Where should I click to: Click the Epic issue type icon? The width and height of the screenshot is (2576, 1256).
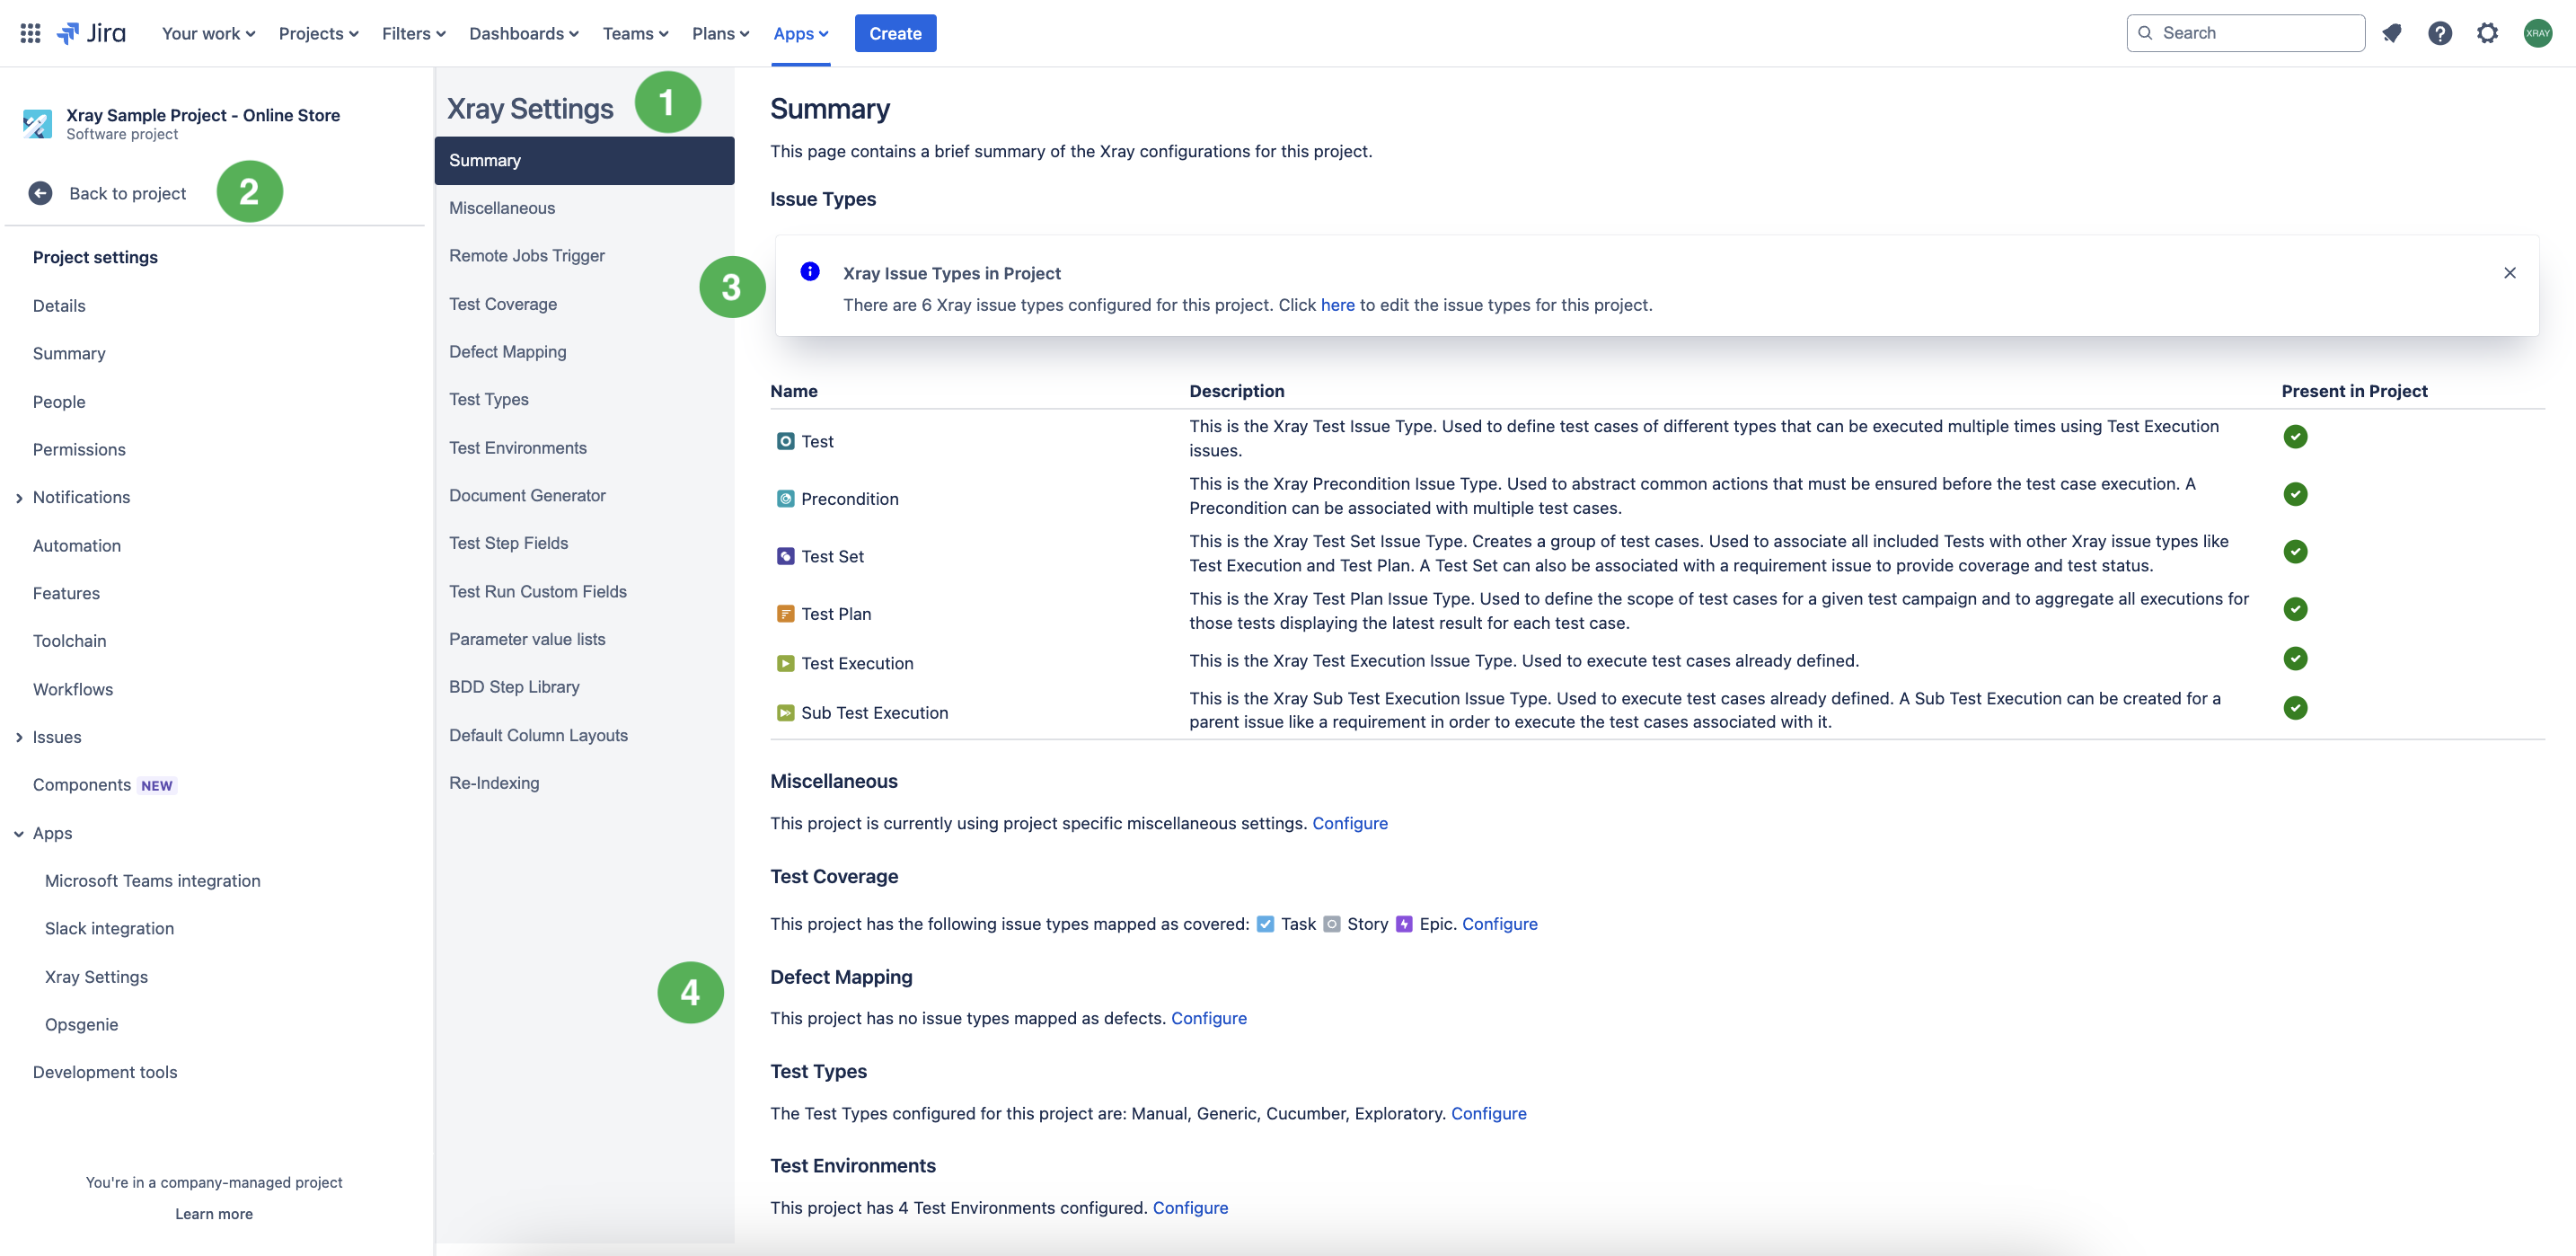tap(1404, 923)
